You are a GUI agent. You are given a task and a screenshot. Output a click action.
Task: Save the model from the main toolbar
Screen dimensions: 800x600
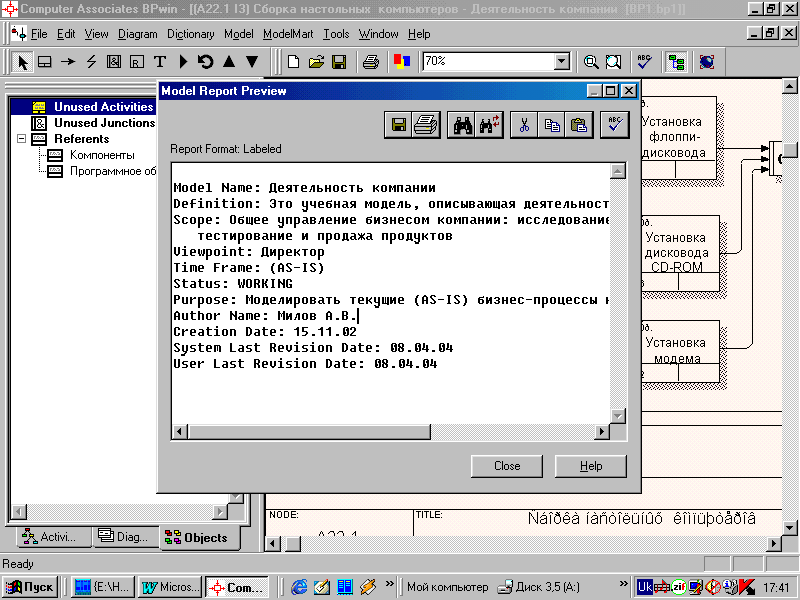pyautogui.click(x=339, y=62)
